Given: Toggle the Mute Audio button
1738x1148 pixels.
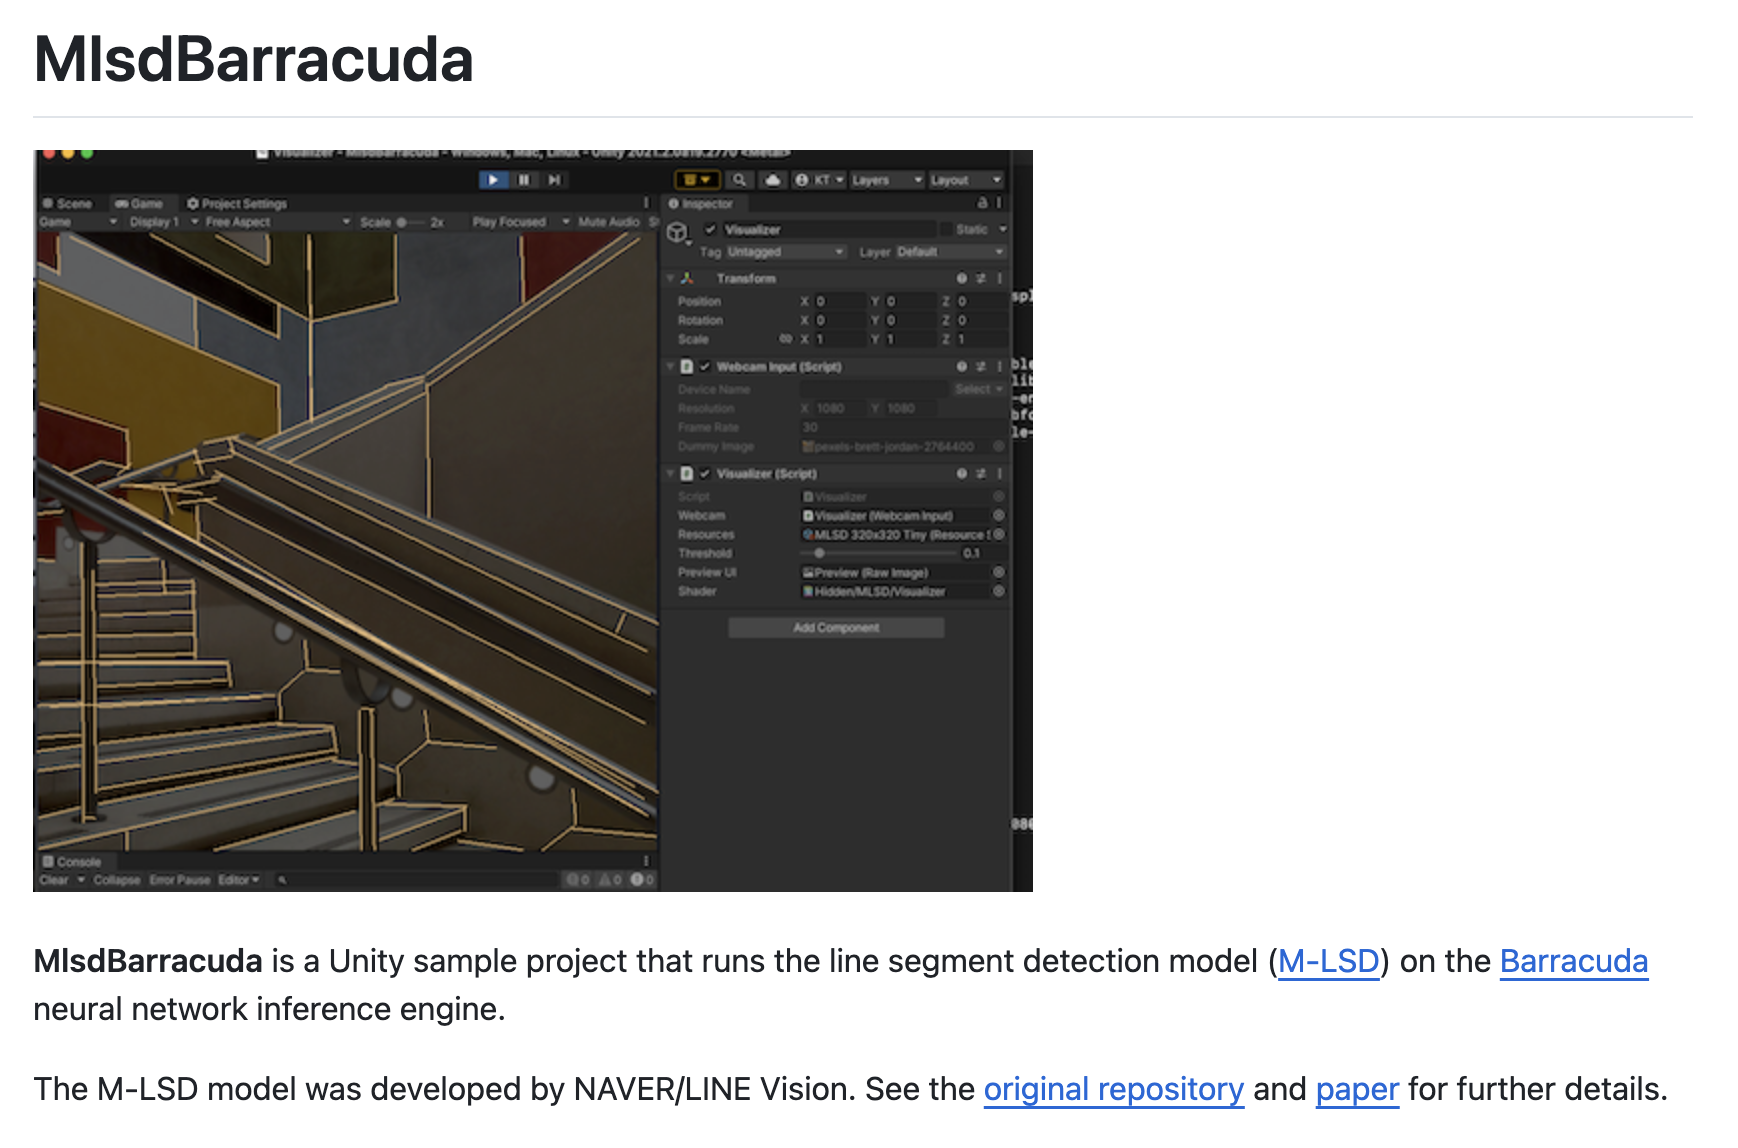Looking at the screenshot, I should click(608, 222).
